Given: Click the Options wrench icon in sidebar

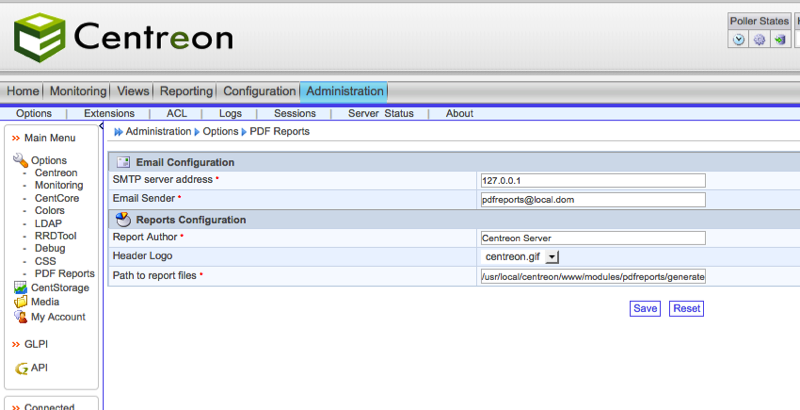Looking at the screenshot, I should [20, 160].
